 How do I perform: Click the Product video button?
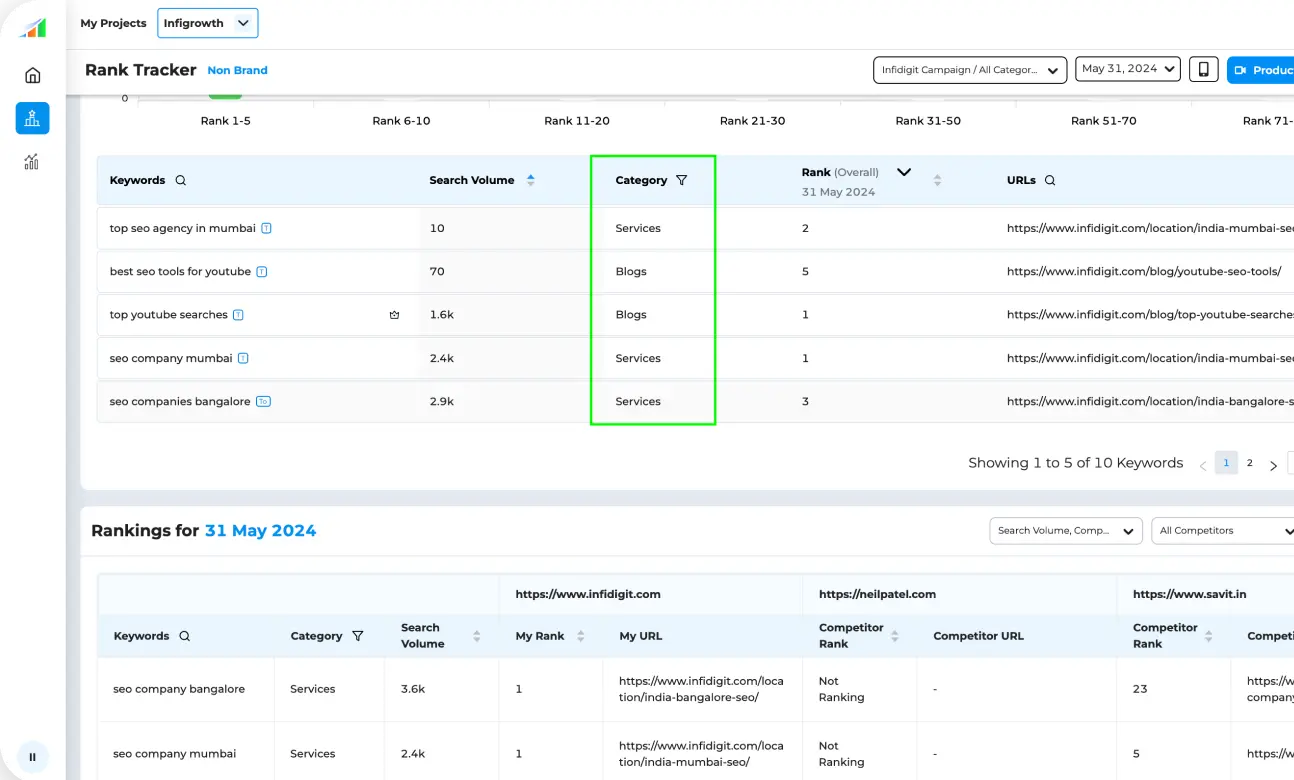tap(1261, 70)
